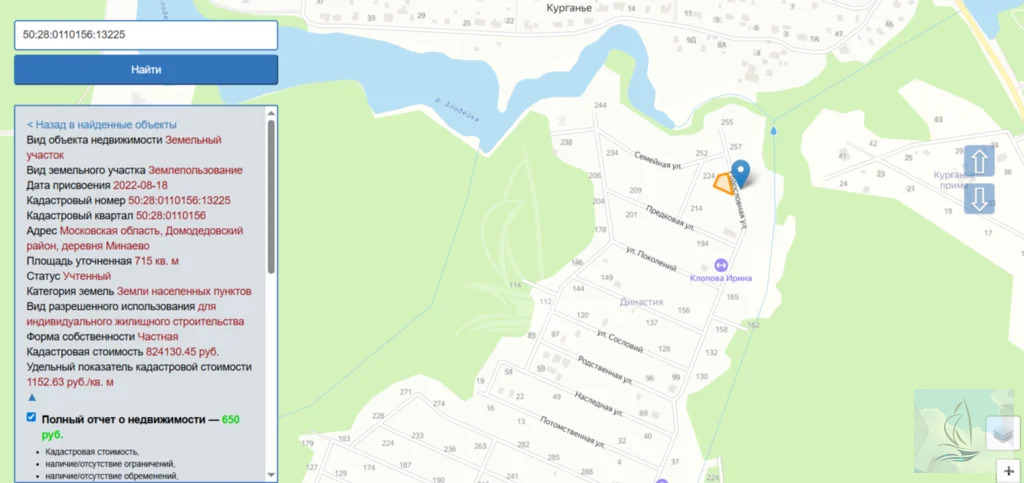Select the orange highlighted land parcel

click(724, 184)
